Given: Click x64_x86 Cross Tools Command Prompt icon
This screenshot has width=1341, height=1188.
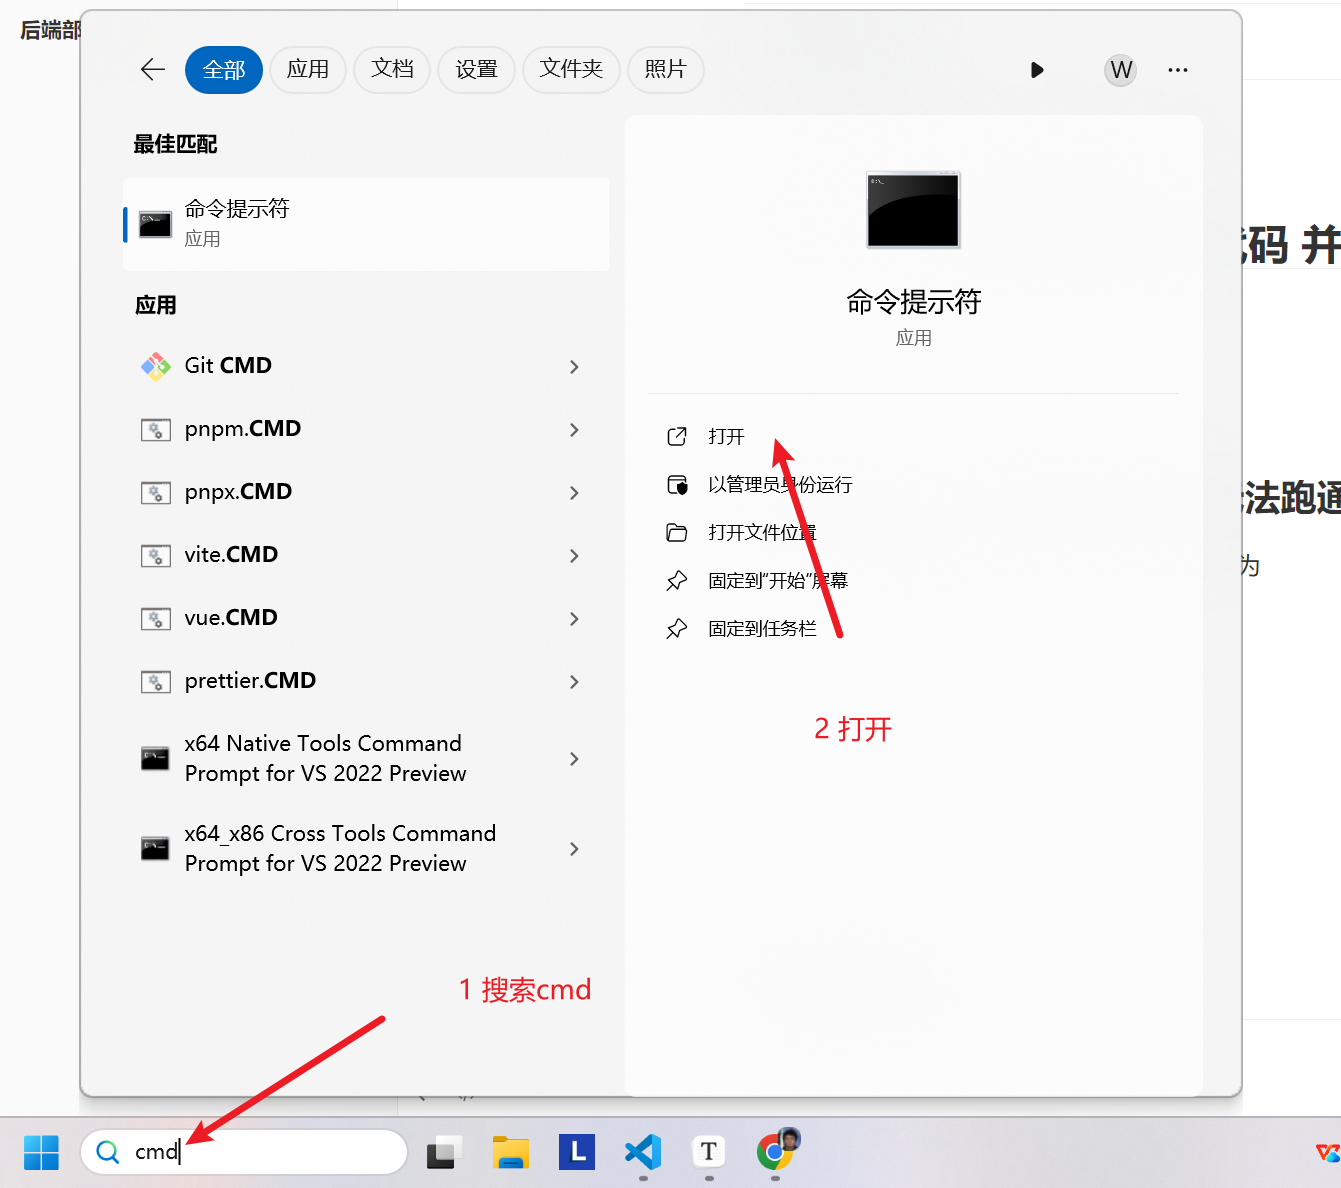Looking at the screenshot, I should pyautogui.click(x=155, y=849).
